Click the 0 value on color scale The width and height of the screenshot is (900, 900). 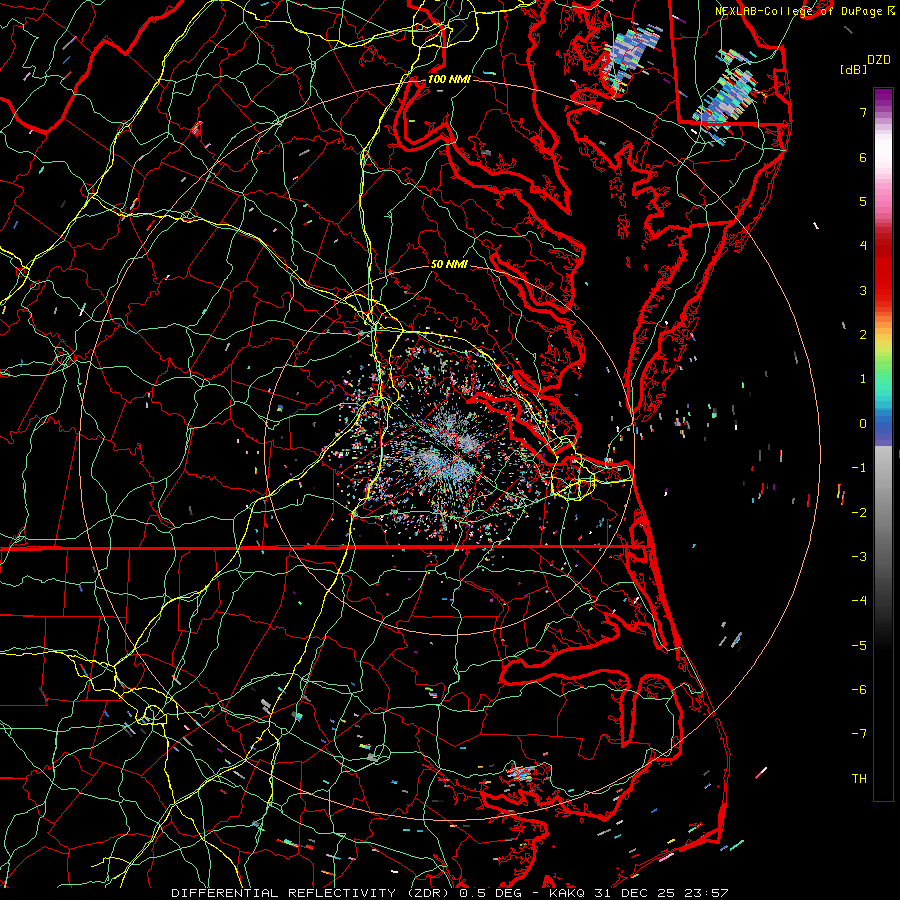tap(863, 424)
